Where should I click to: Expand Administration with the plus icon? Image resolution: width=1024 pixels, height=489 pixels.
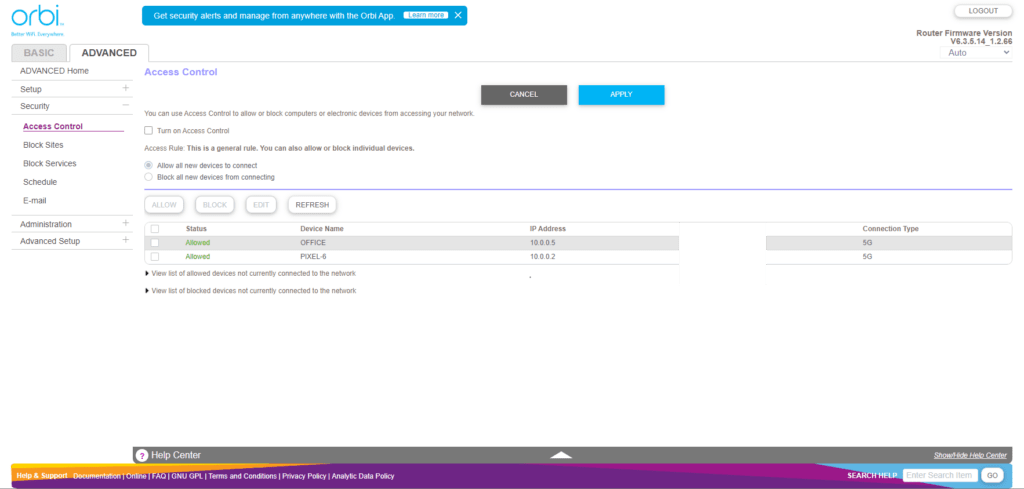[125, 223]
